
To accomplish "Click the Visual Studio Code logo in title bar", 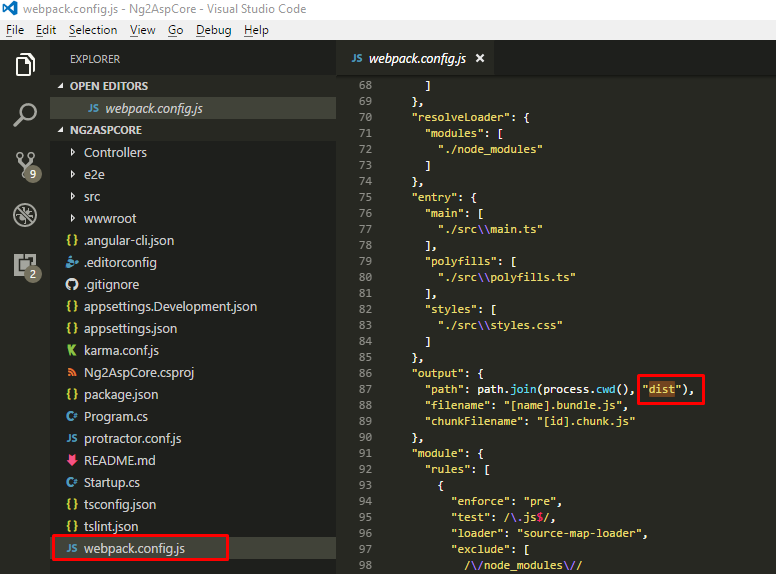I will tap(10, 8).
